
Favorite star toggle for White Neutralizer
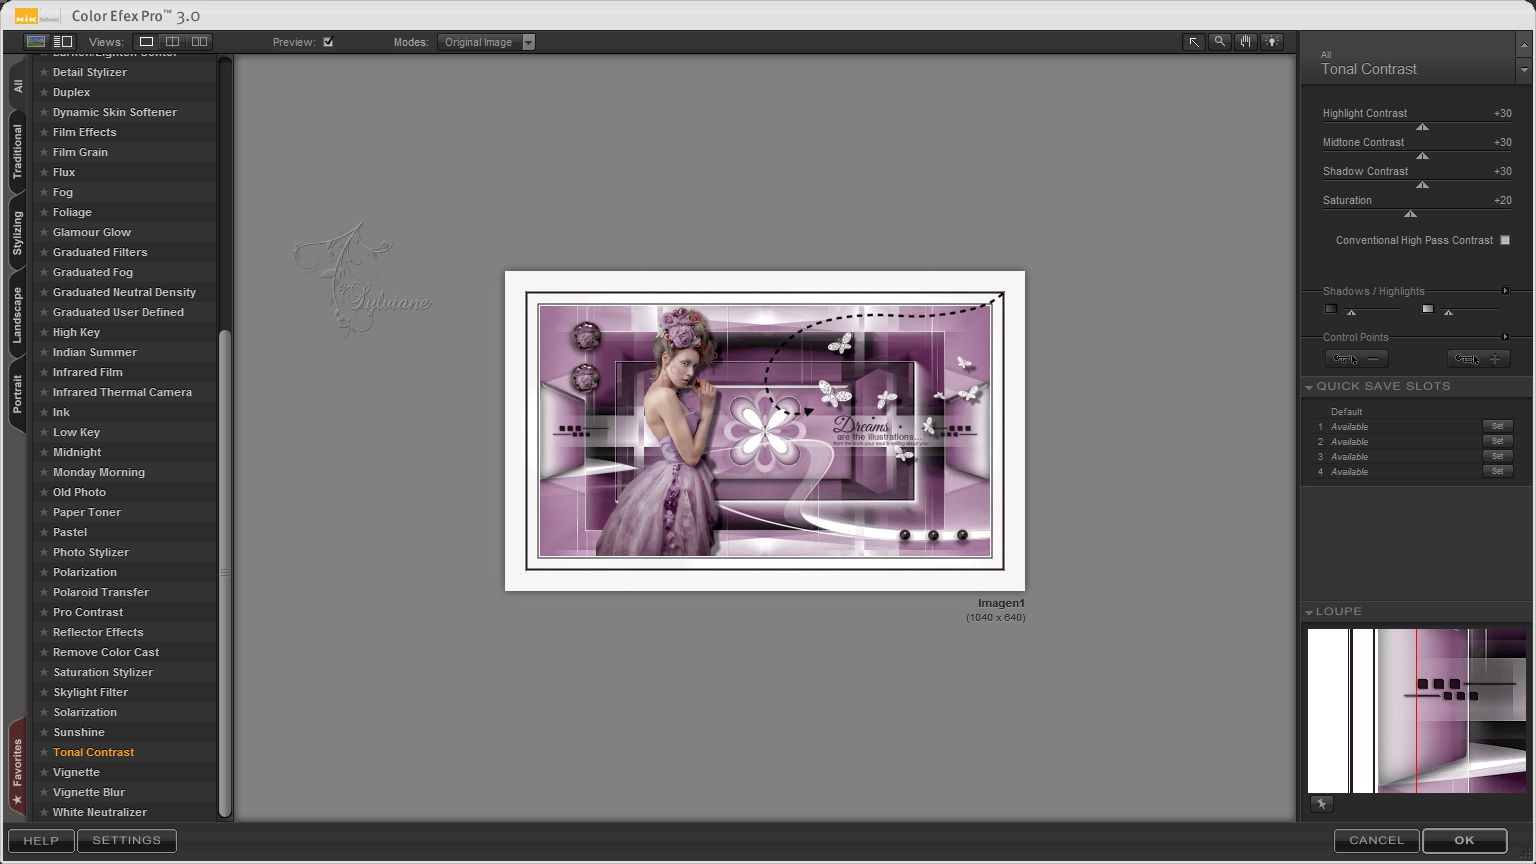click(44, 812)
